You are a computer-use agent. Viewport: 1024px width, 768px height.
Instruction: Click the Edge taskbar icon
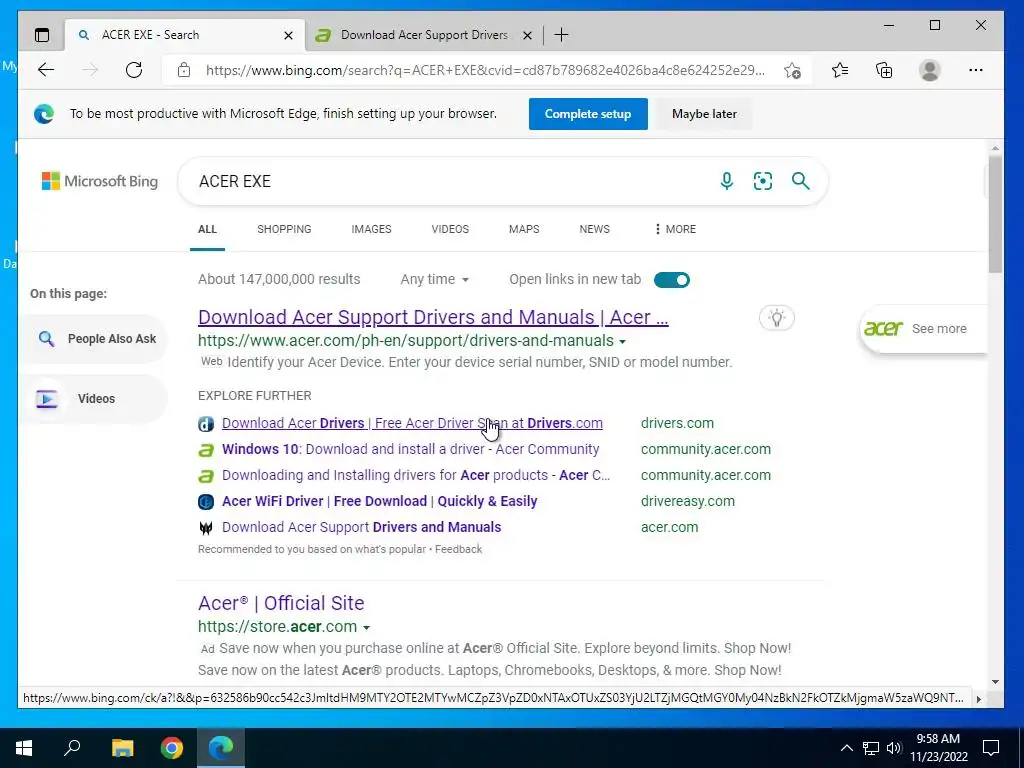tap(221, 748)
